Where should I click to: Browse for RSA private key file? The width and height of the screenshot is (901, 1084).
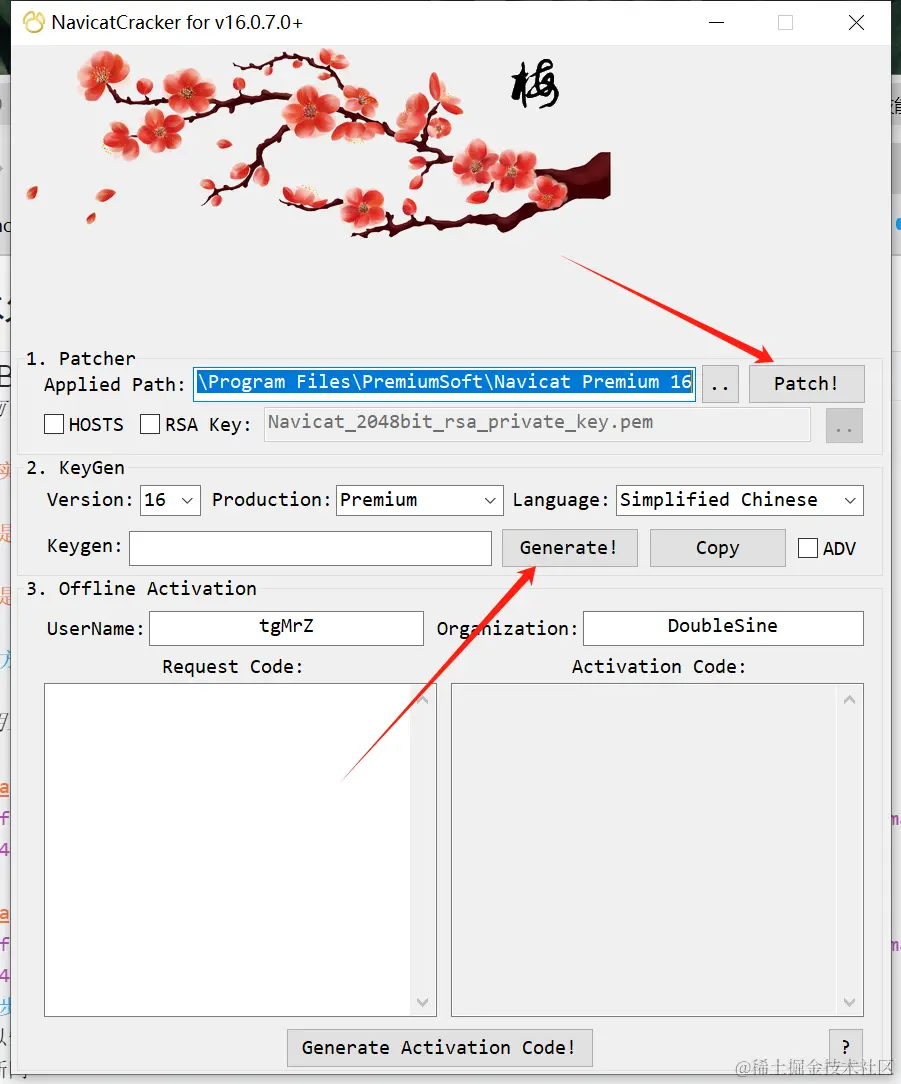[844, 425]
